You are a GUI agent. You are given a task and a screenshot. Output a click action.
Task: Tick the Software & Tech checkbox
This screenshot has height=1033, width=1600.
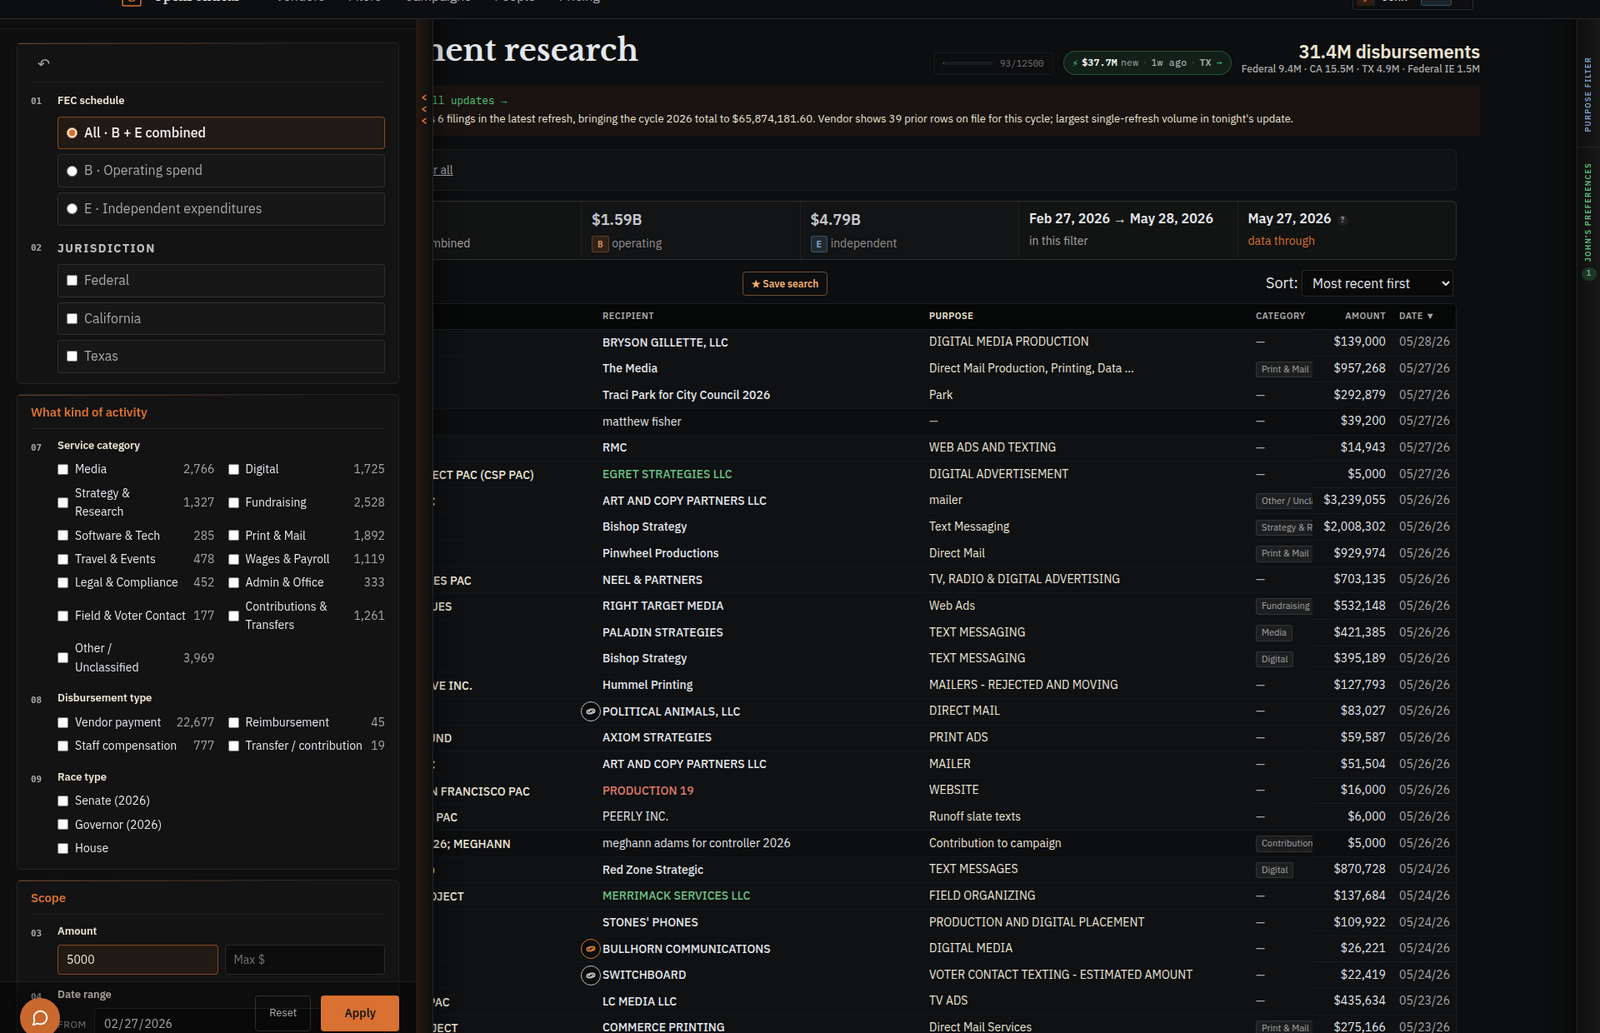(63, 536)
